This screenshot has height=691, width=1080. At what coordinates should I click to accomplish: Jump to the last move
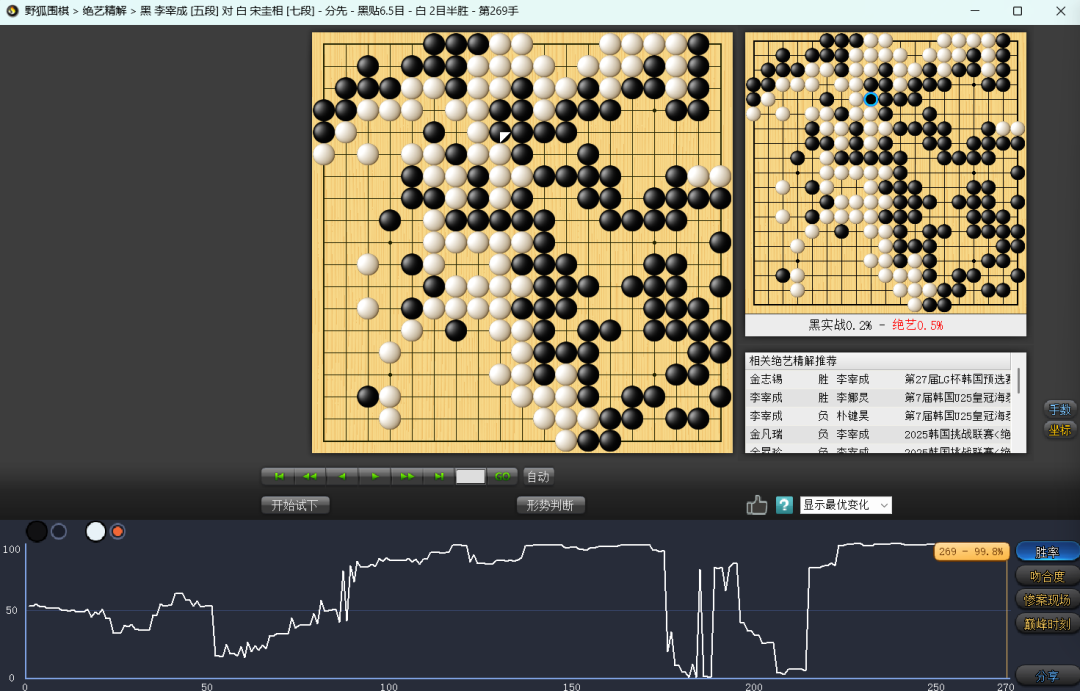tap(438, 476)
